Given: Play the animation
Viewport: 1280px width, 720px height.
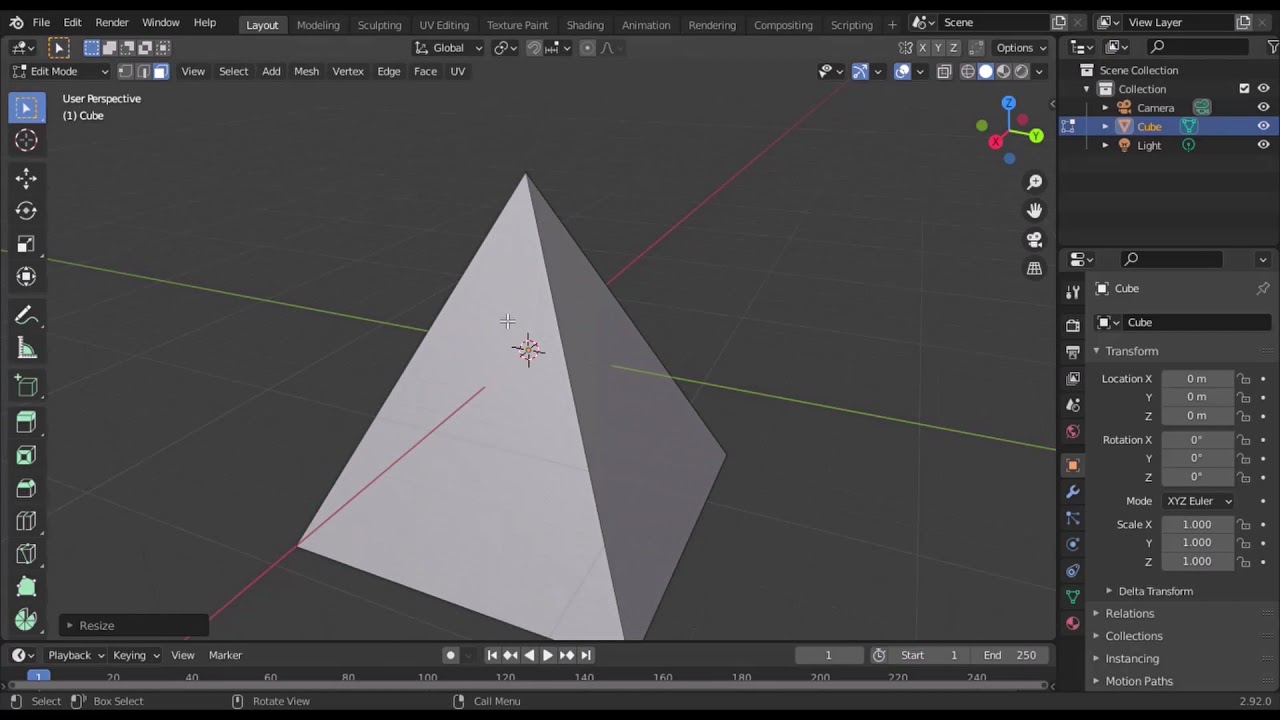Looking at the screenshot, I should pos(547,655).
